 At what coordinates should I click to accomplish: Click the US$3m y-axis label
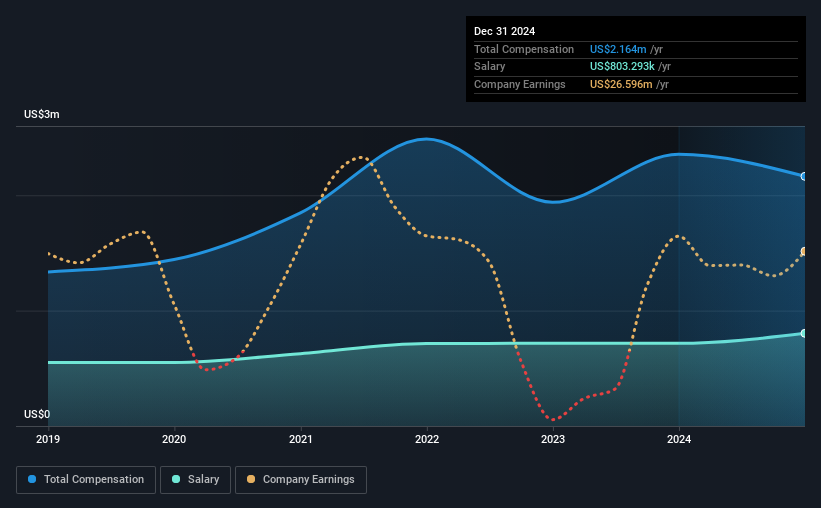[x=42, y=114]
